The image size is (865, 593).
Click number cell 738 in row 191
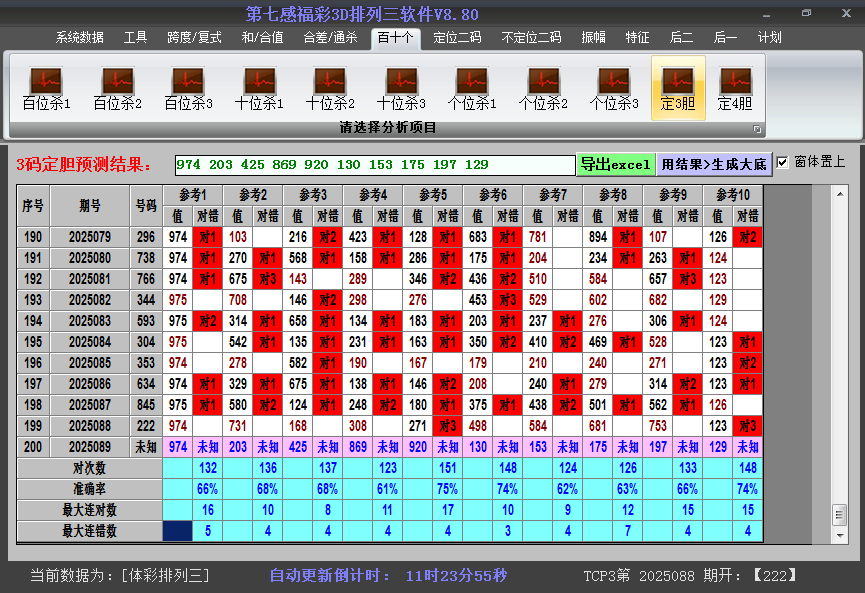146,258
